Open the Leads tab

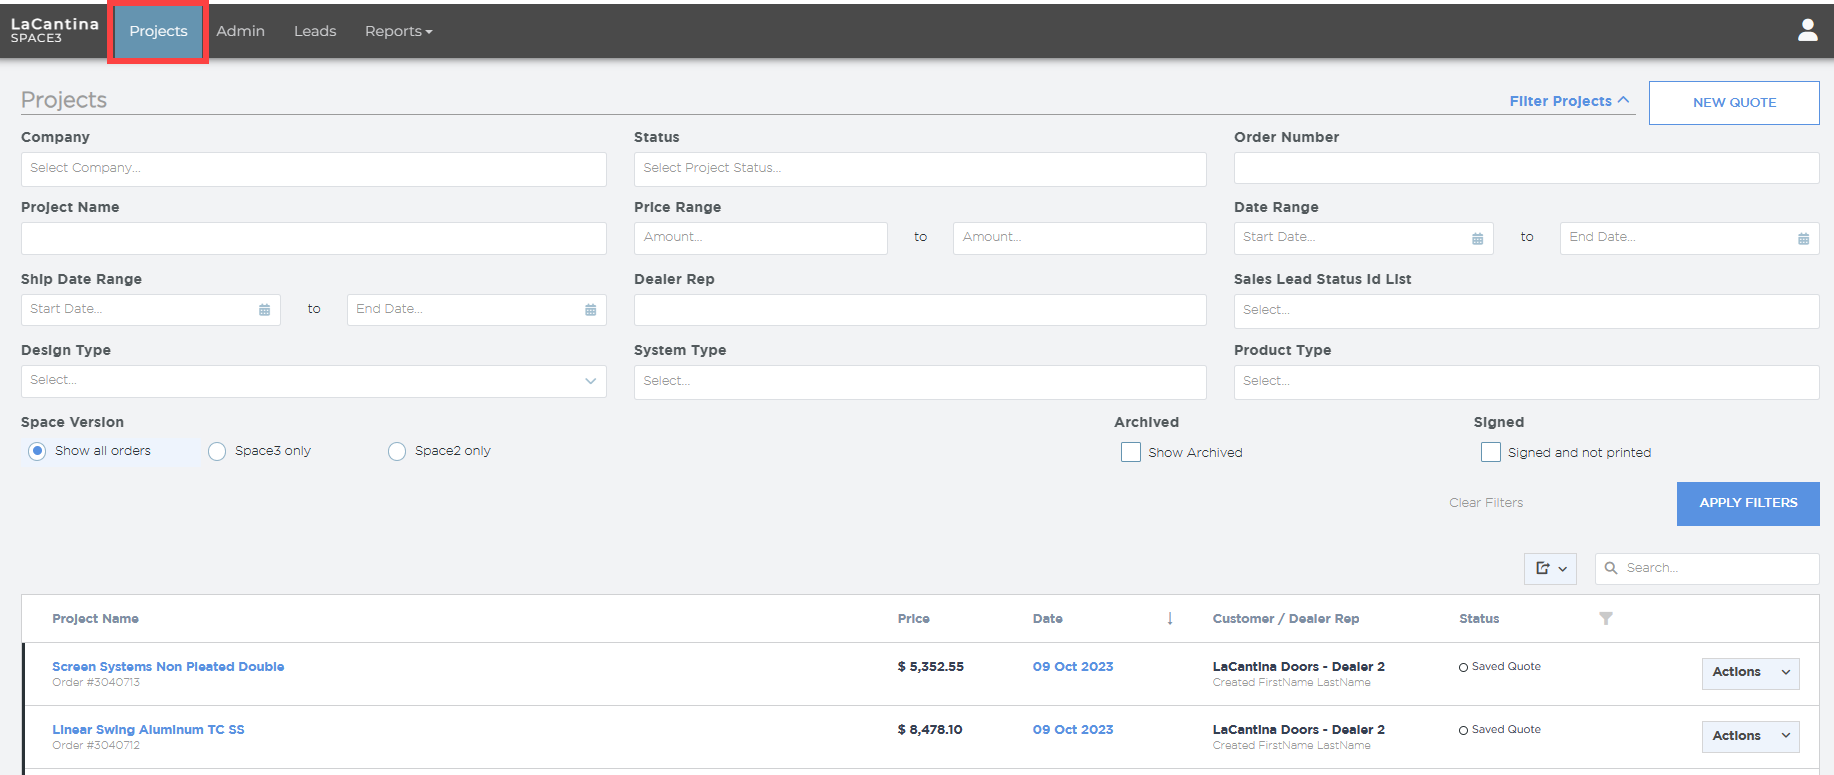(x=315, y=31)
